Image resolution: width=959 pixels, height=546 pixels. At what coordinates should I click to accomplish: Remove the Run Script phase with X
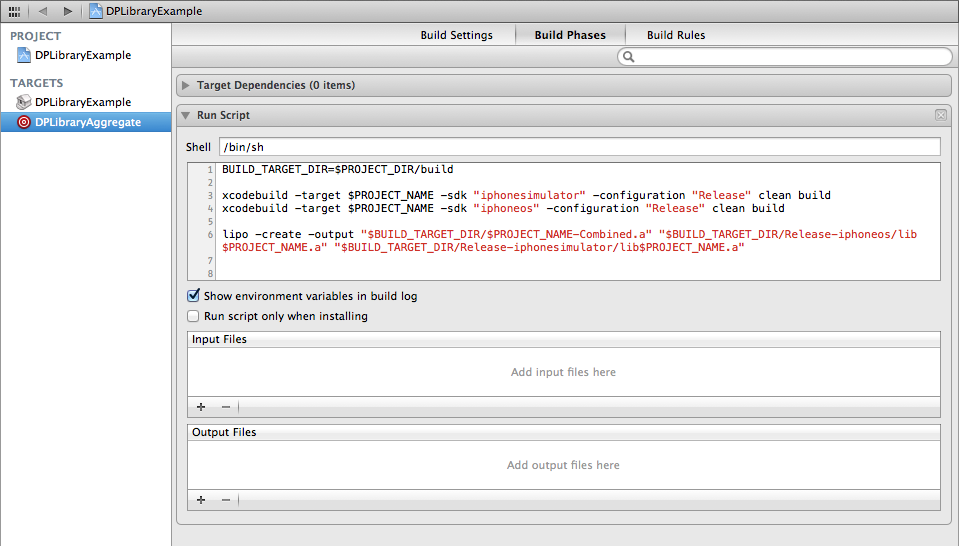click(941, 115)
